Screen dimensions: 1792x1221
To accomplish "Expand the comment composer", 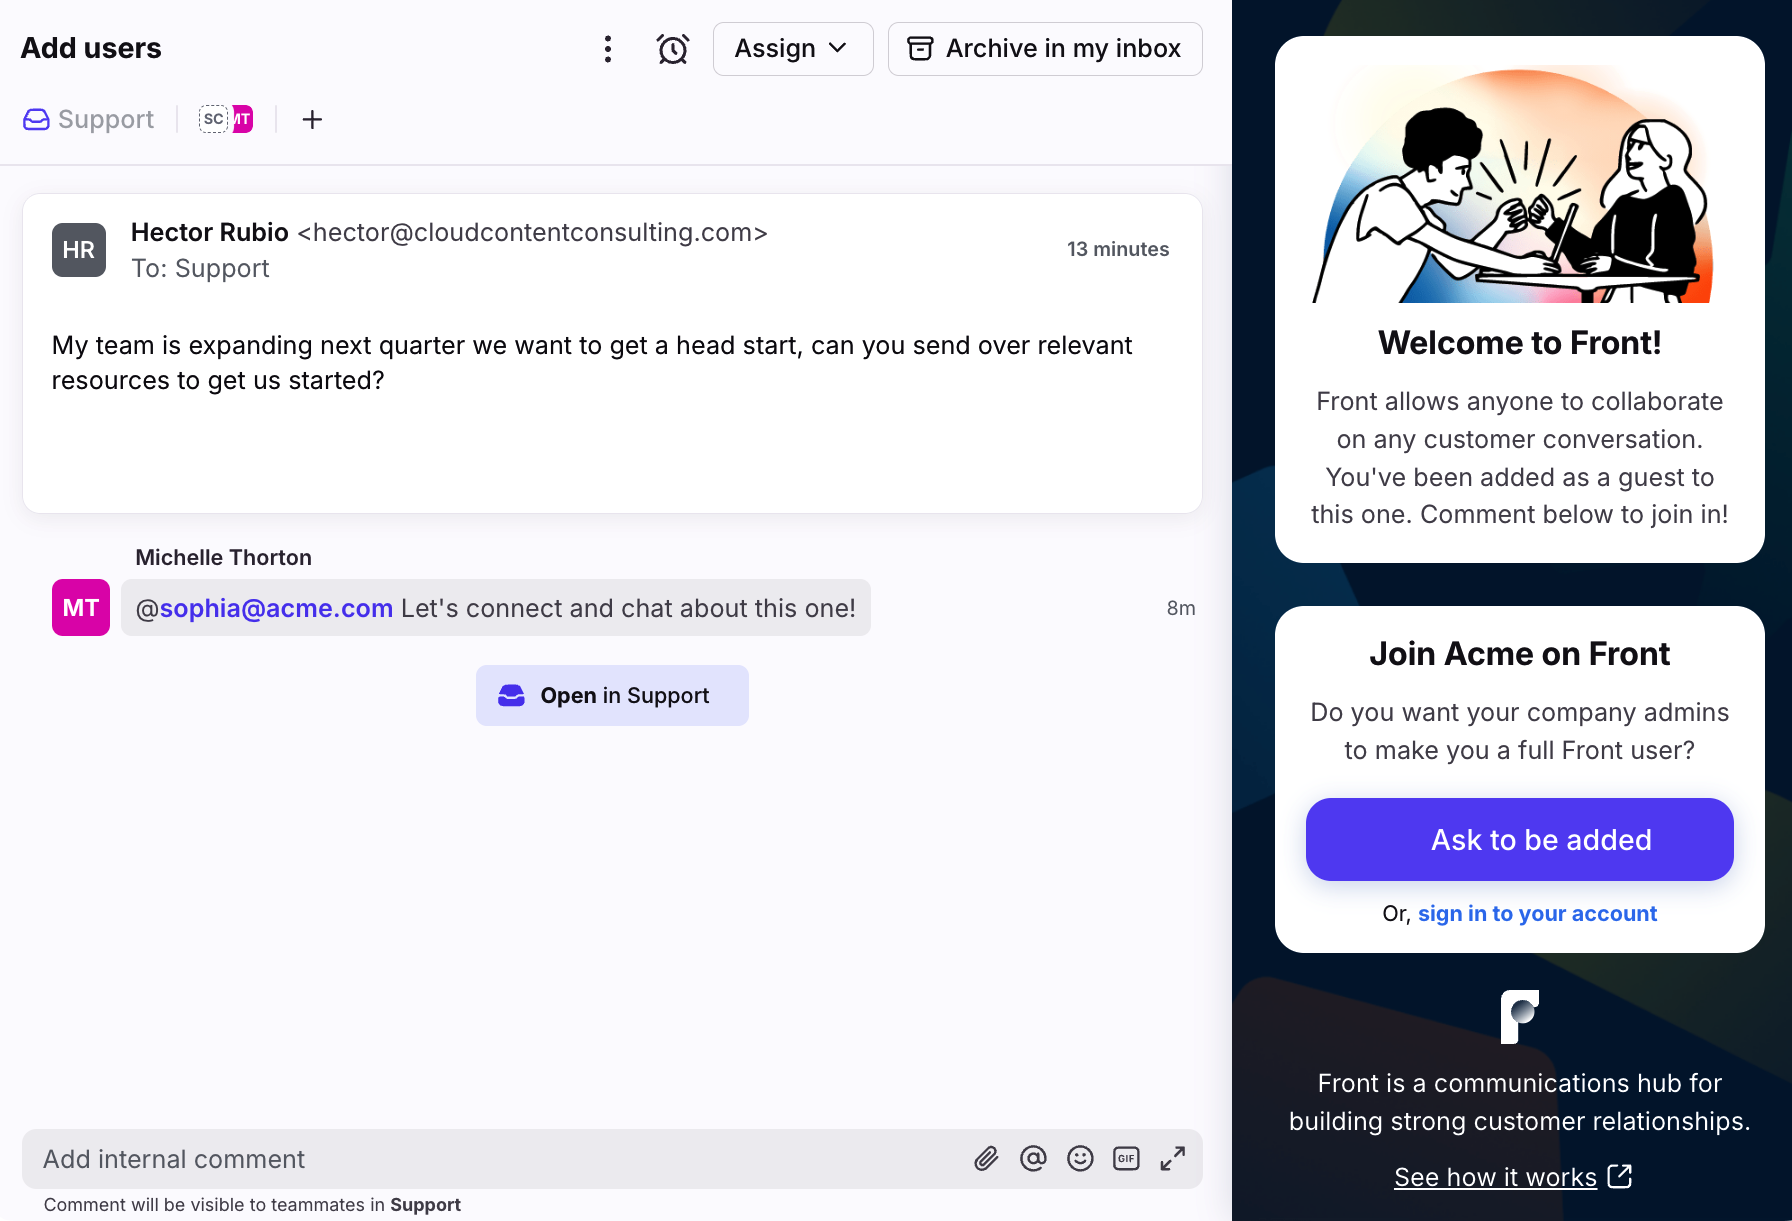I will coord(1173,1159).
